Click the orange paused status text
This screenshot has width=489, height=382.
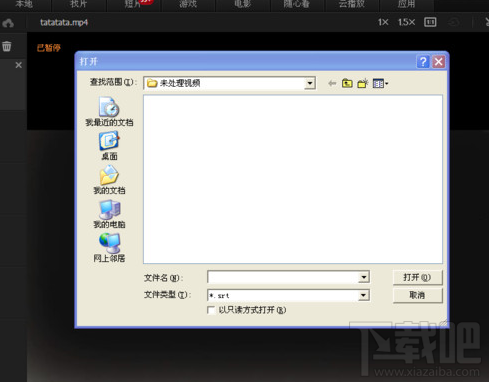click(49, 48)
